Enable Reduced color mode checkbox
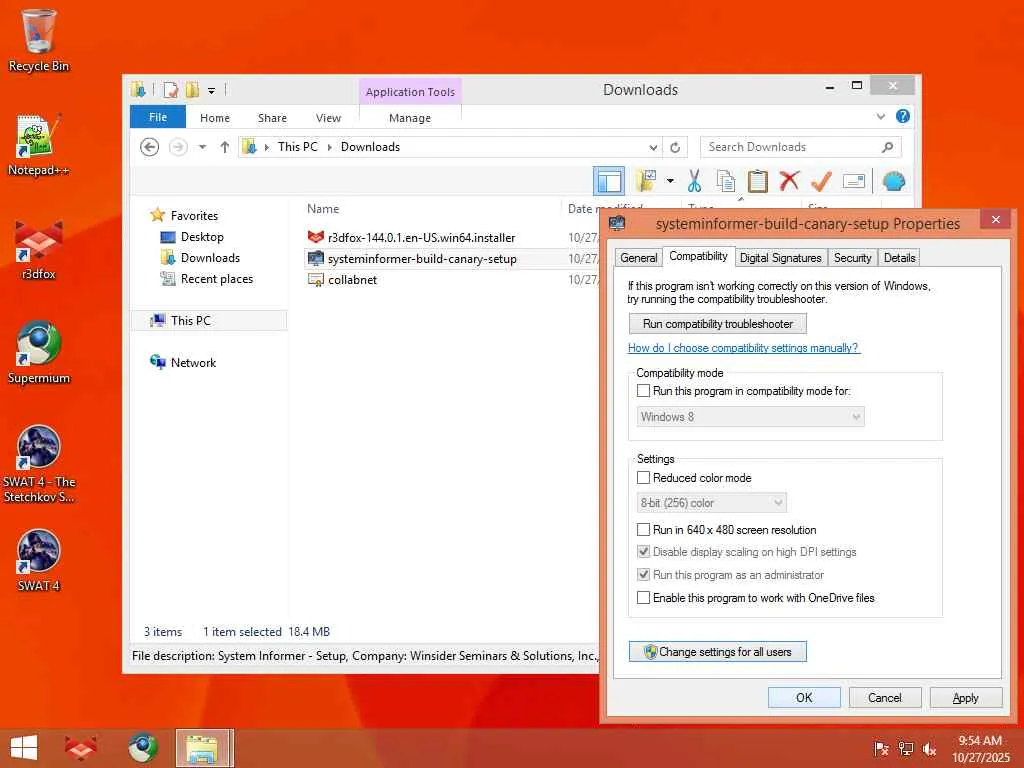 click(643, 477)
